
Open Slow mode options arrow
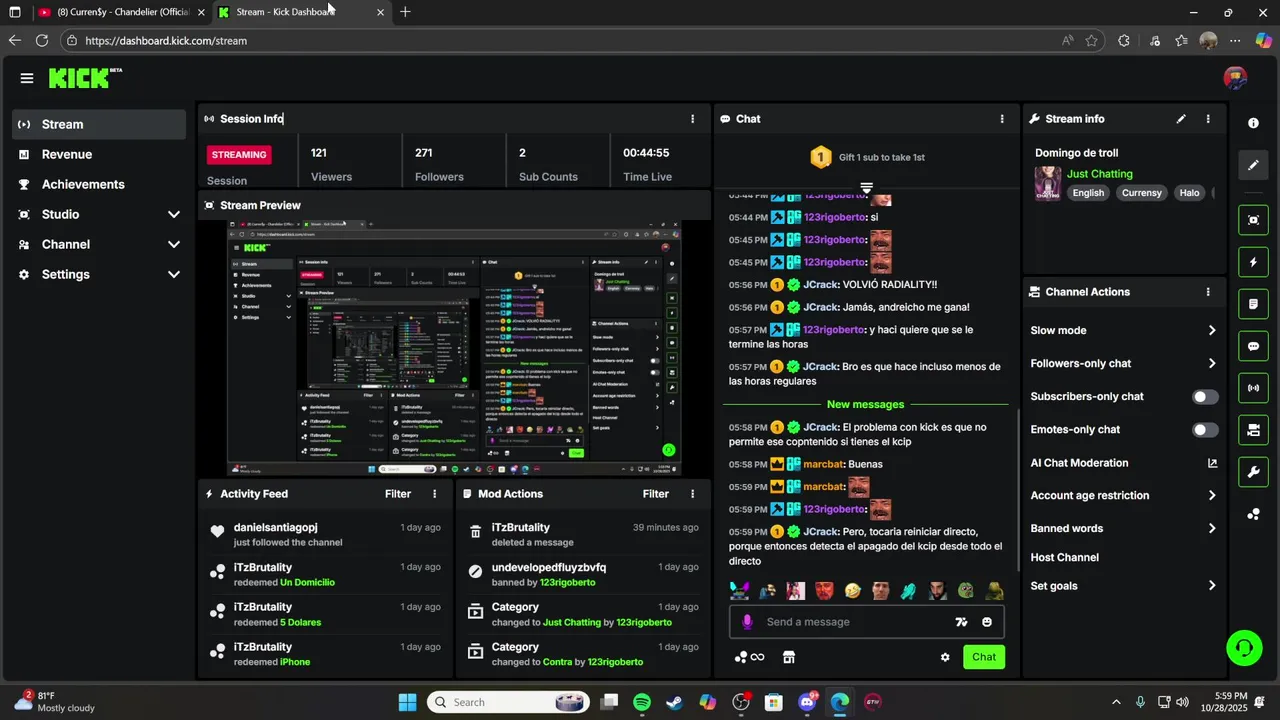pyautogui.click(x=1211, y=331)
